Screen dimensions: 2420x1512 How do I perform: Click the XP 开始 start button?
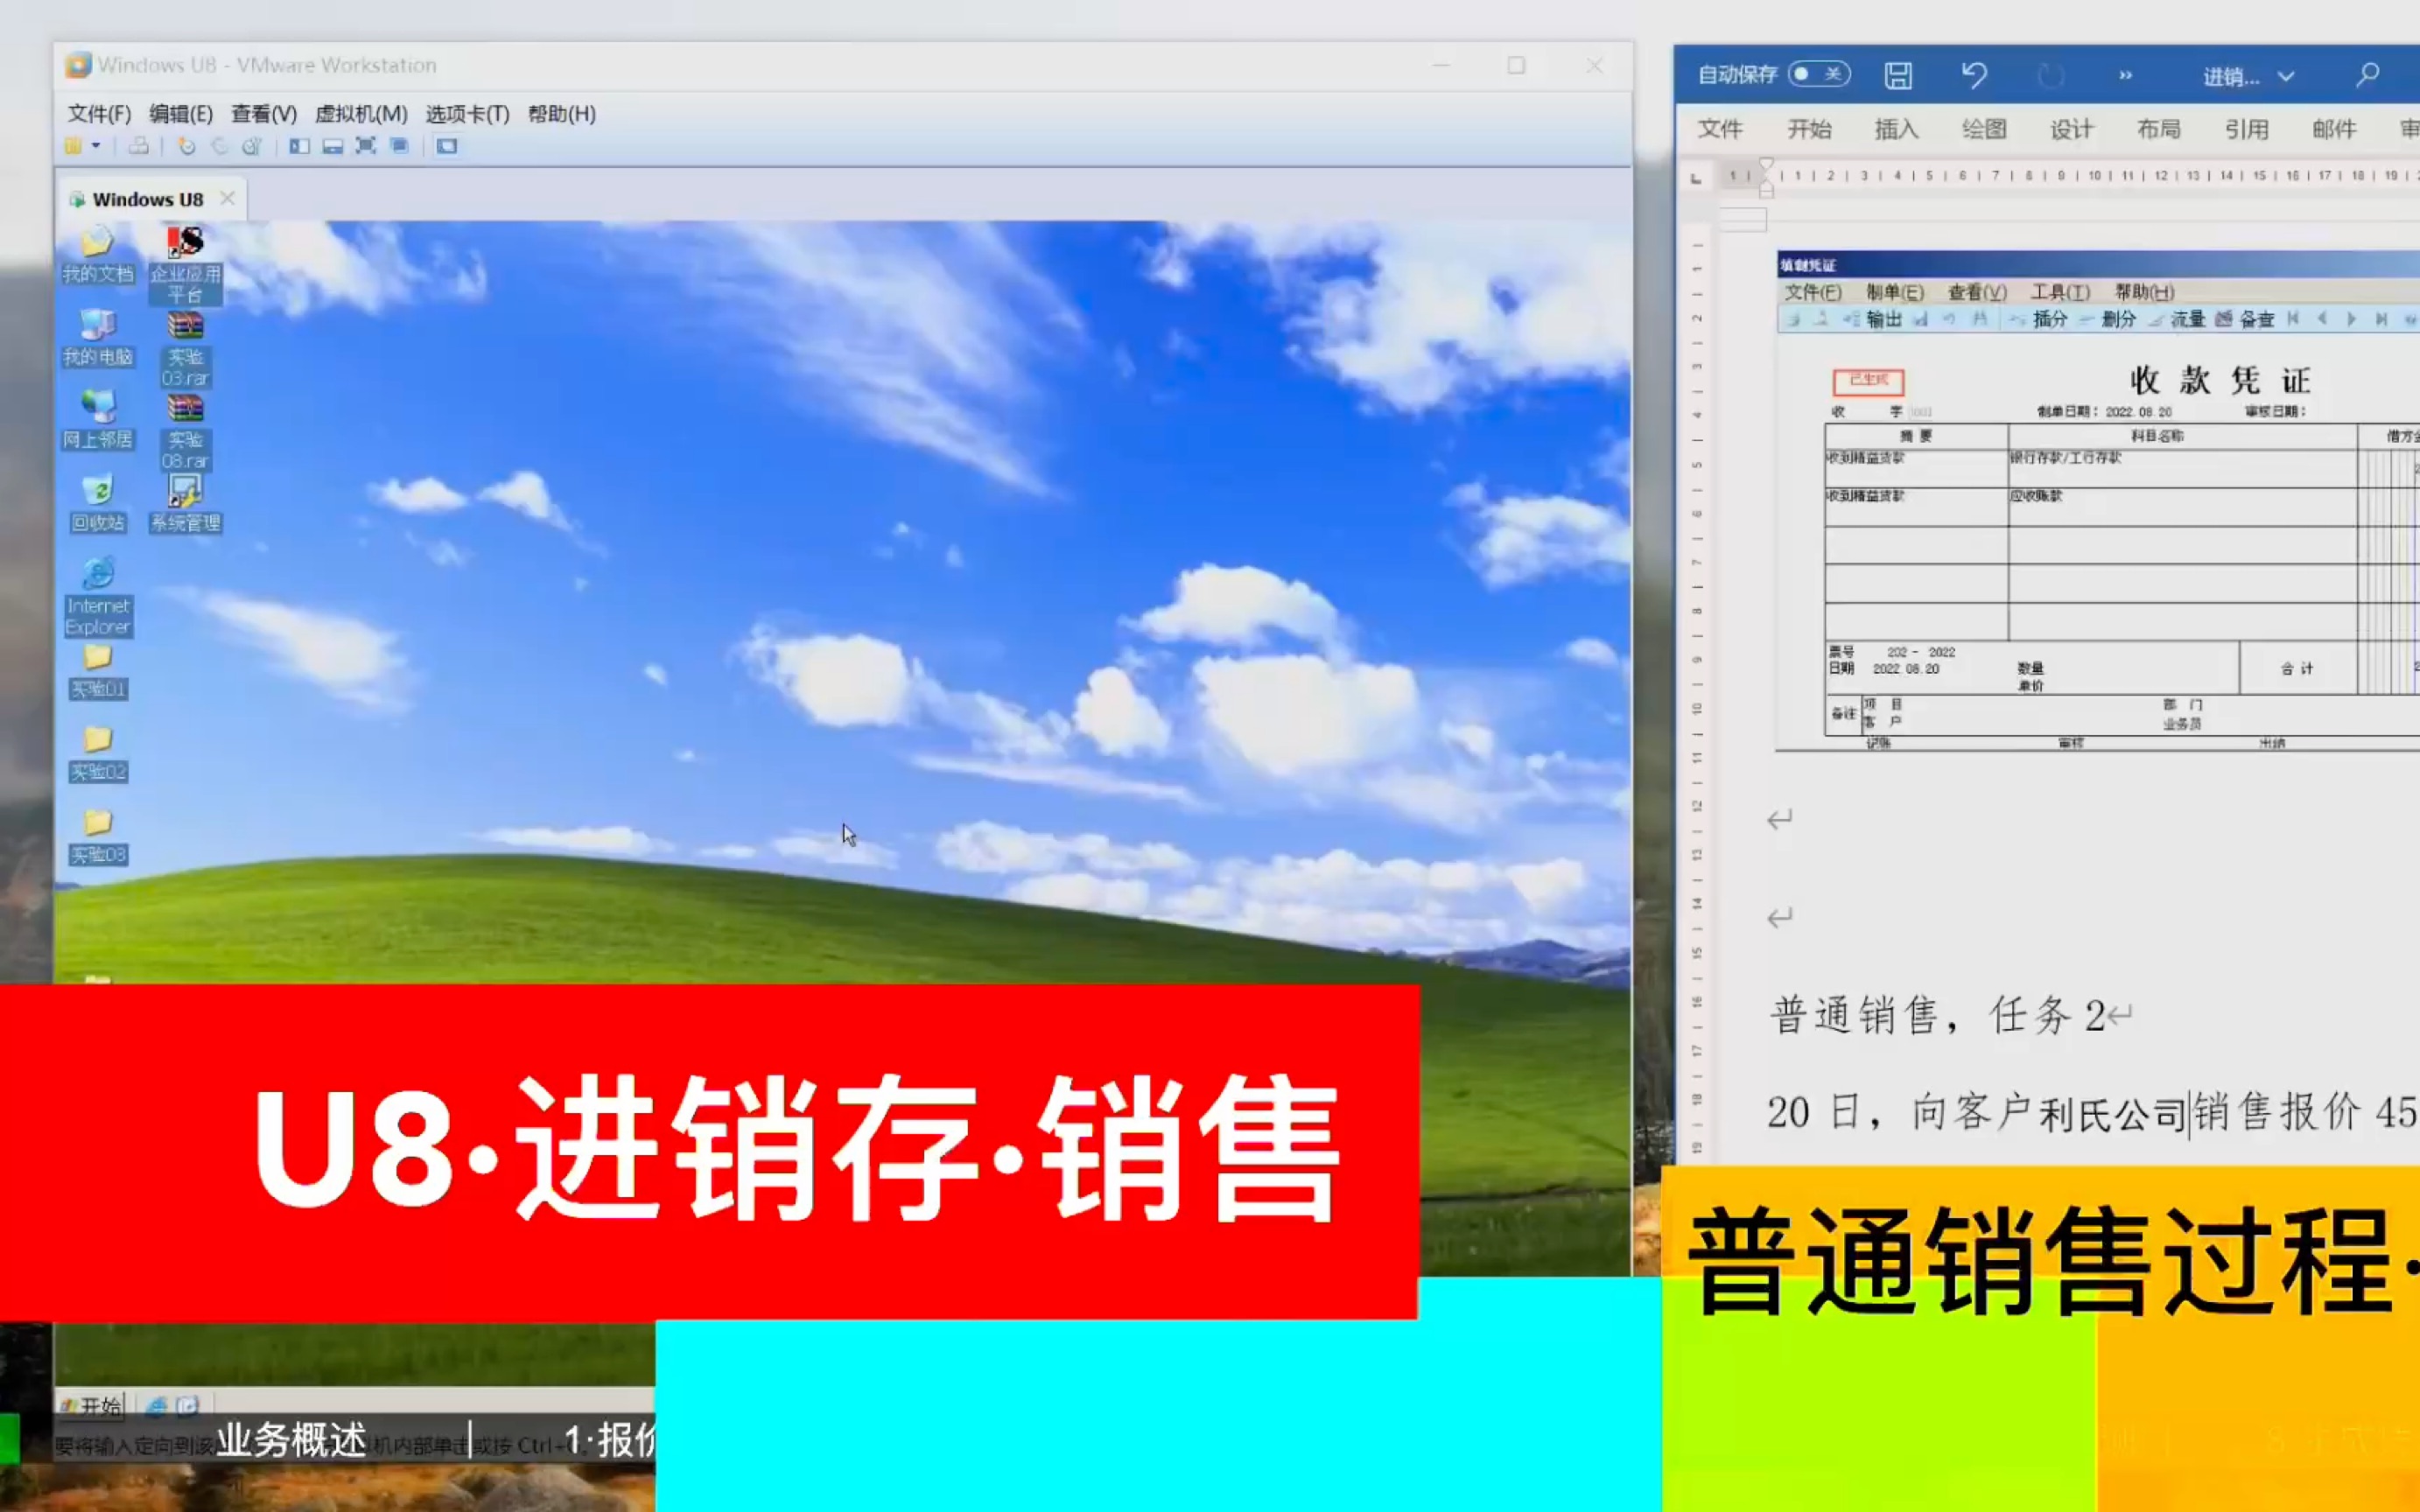coord(90,1406)
